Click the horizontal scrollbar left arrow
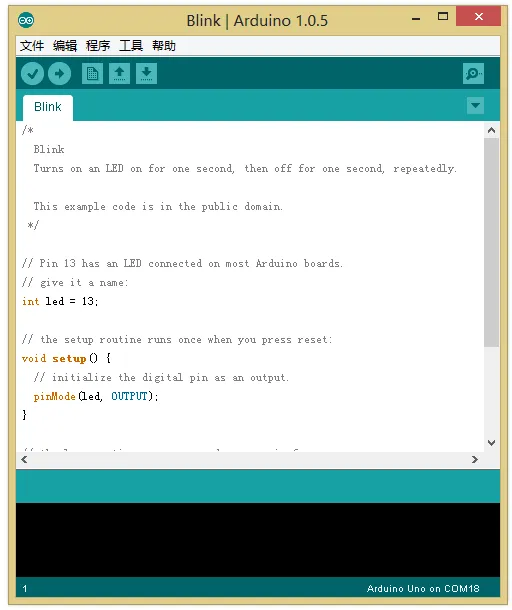The width and height of the screenshot is (512, 610). click(24, 460)
